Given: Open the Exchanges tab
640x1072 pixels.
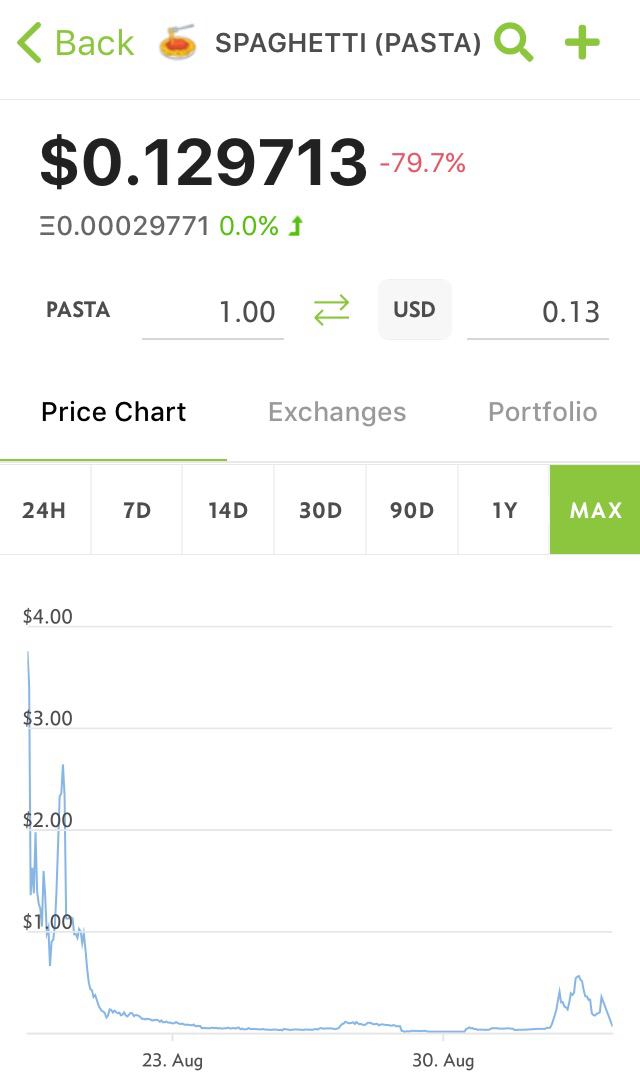Looking at the screenshot, I should pos(337,412).
